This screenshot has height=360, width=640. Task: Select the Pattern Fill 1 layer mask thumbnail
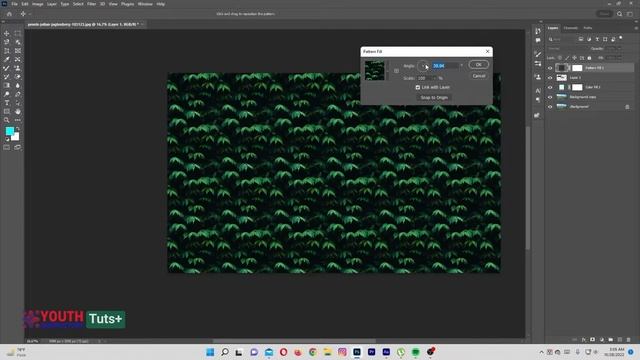click(x=577, y=68)
